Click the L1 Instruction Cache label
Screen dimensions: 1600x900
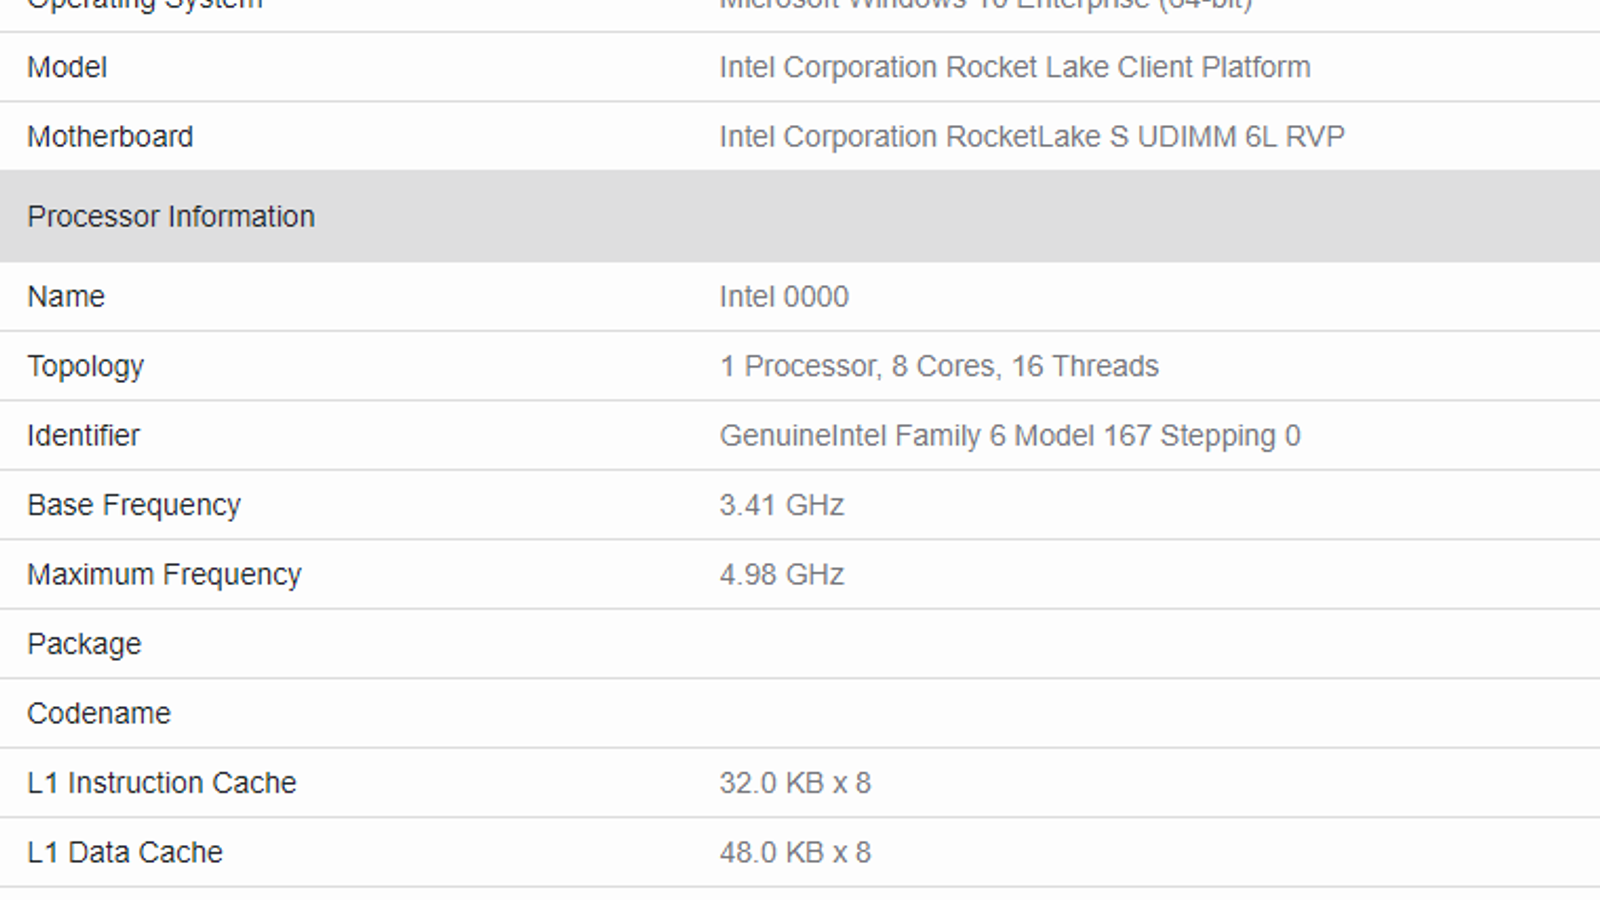(162, 782)
